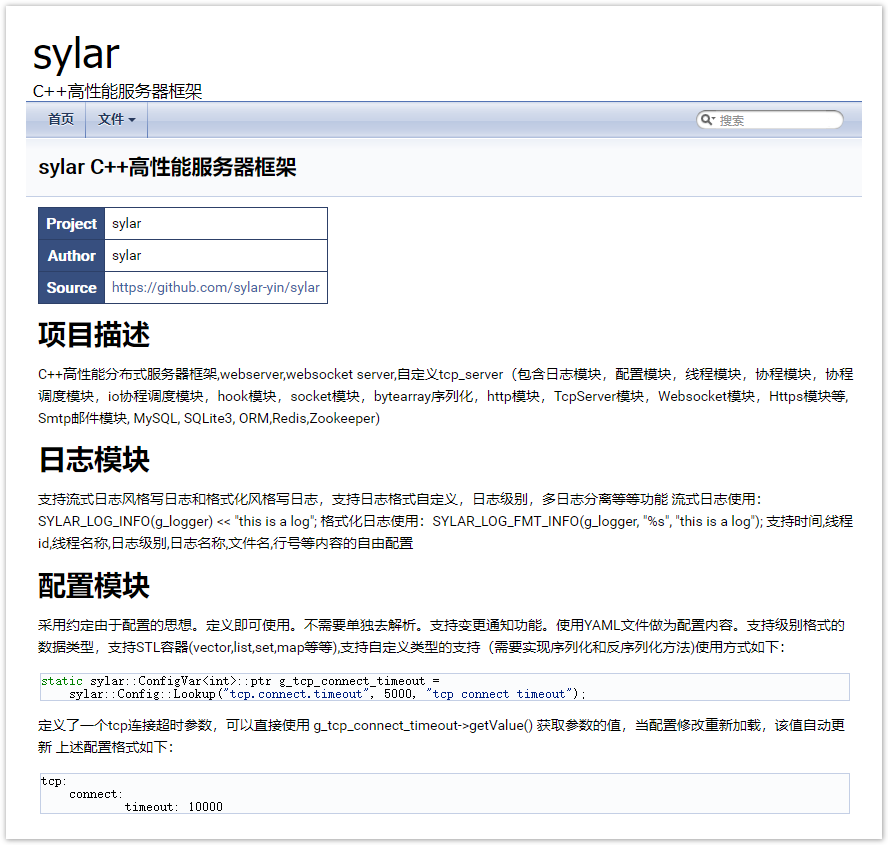The height and width of the screenshot is (845, 888).
Task: Click the tcp connect timeout YAML block
Action: pyautogui.click(x=444, y=793)
